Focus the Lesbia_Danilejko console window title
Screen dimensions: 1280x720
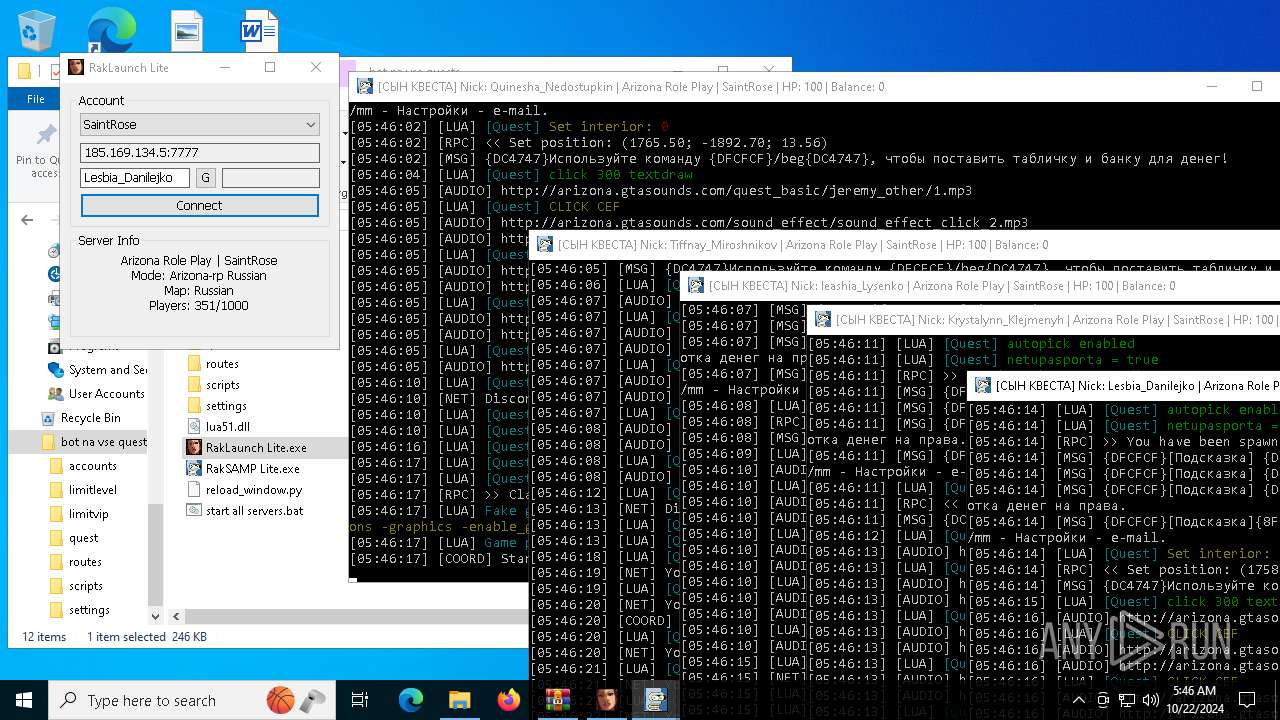pos(1138,386)
